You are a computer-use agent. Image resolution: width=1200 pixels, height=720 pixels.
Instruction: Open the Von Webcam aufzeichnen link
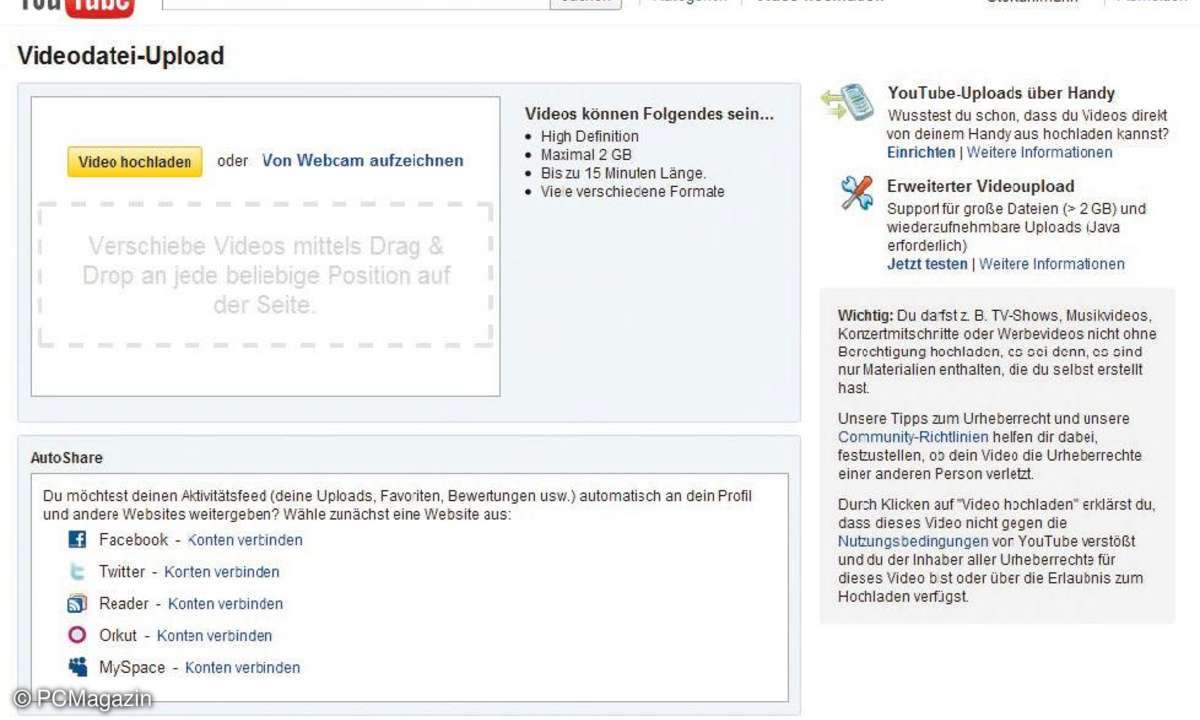pos(363,160)
